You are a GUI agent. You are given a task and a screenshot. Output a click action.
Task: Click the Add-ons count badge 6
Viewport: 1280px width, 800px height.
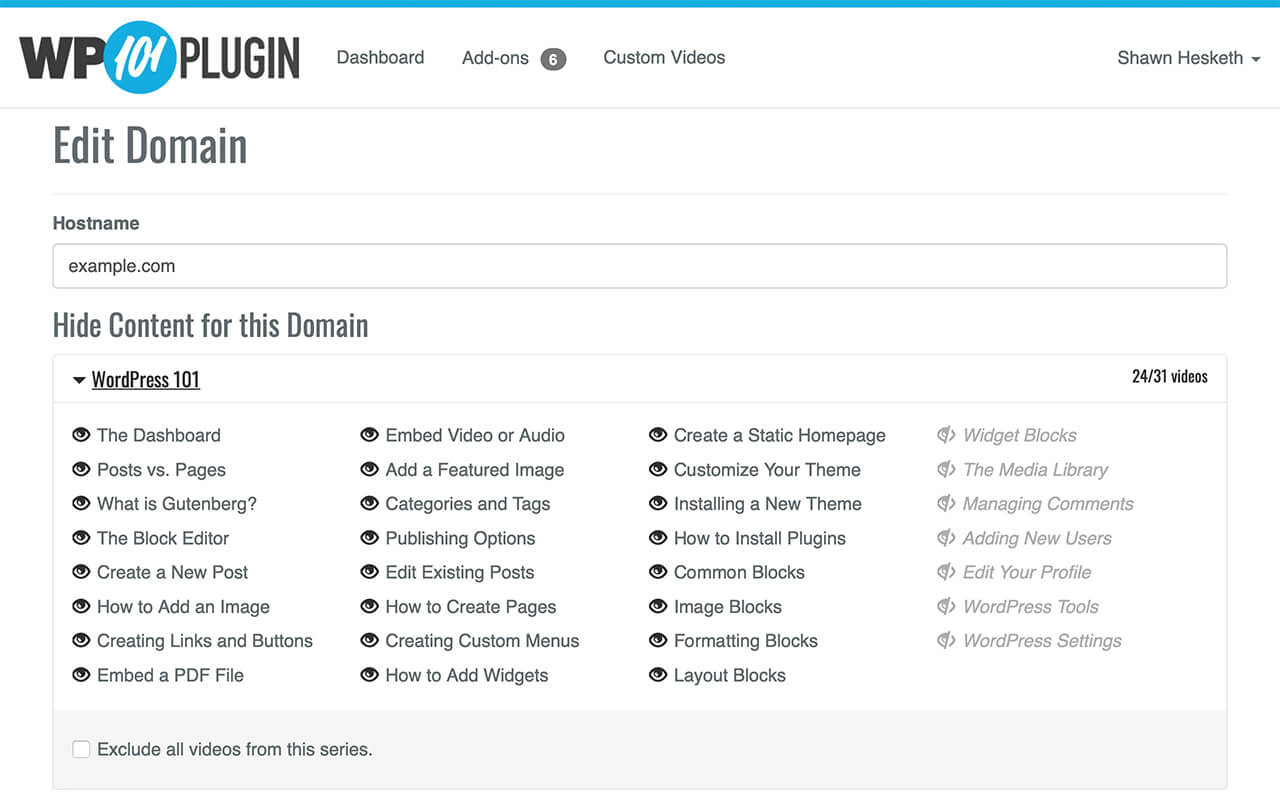point(553,59)
